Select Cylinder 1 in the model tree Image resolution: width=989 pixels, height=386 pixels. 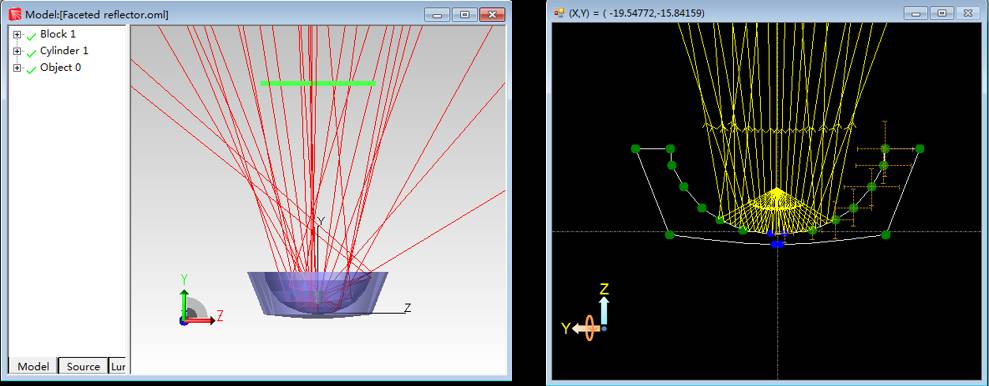coord(64,50)
